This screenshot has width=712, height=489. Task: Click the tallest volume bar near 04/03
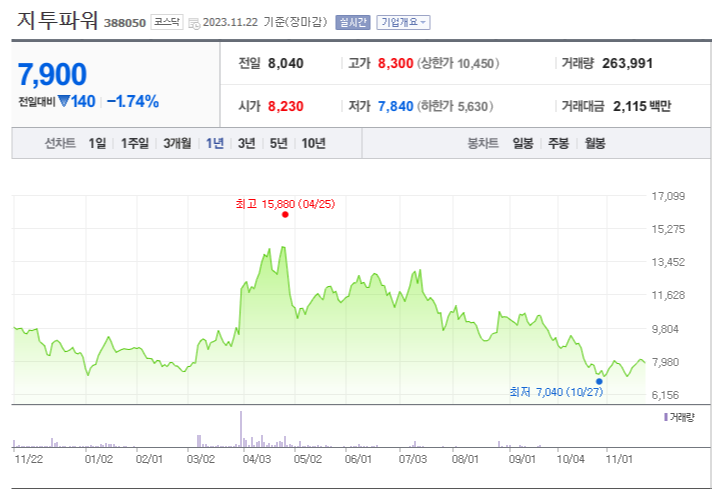coord(241,429)
